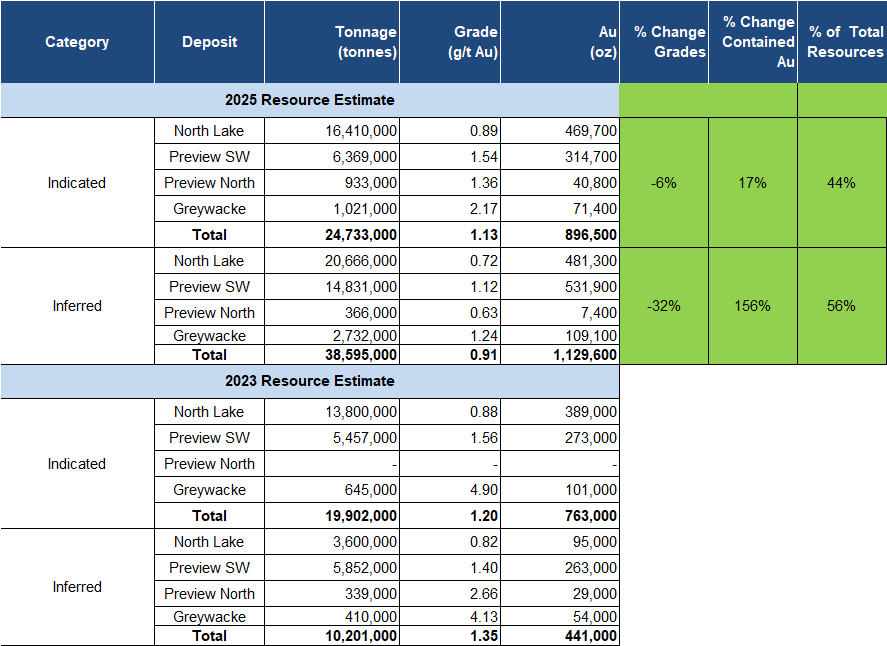Select the Tonnage (tonnes) header cell
The width and height of the screenshot is (887, 646).
click(332, 42)
